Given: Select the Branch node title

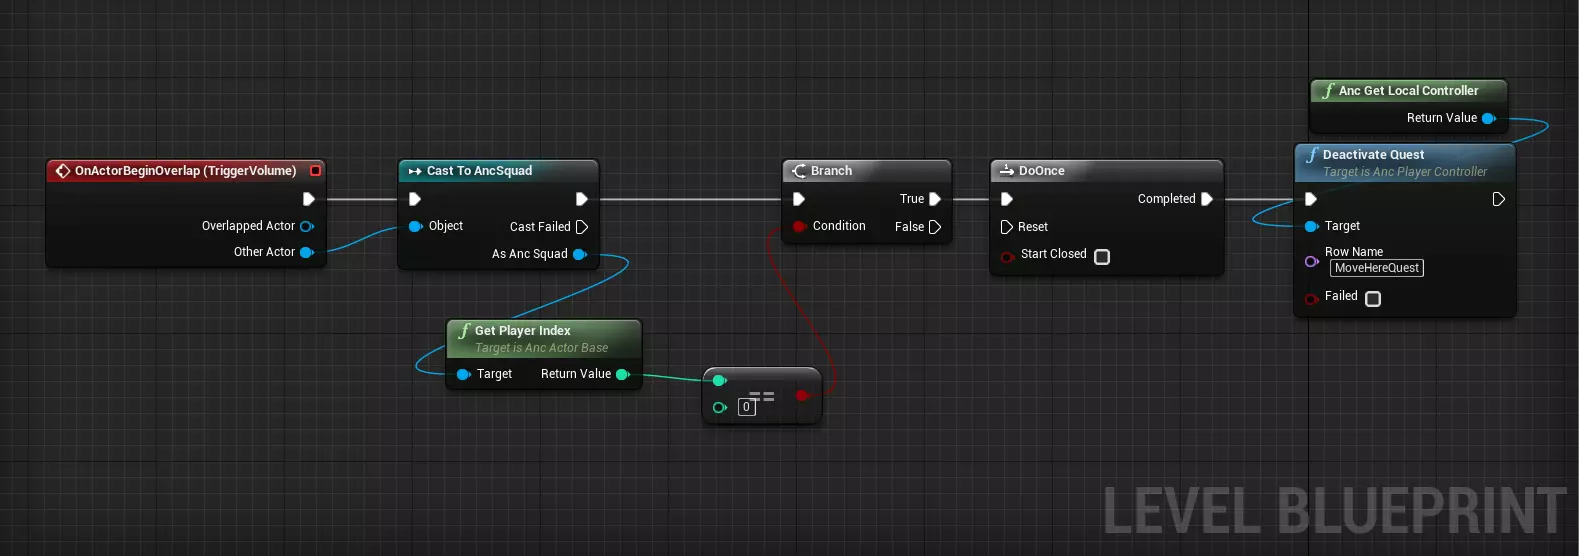Looking at the screenshot, I should (832, 171).
